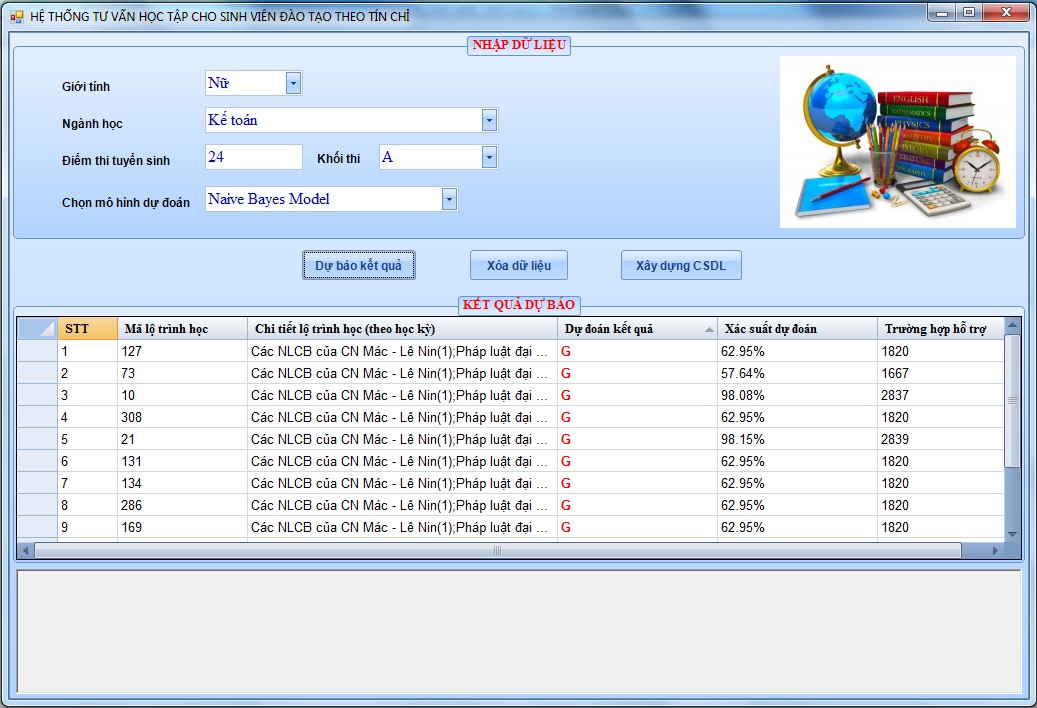Click the globe and books image
The width and height of the screenshot is (1037, 708).
point(897,142)
